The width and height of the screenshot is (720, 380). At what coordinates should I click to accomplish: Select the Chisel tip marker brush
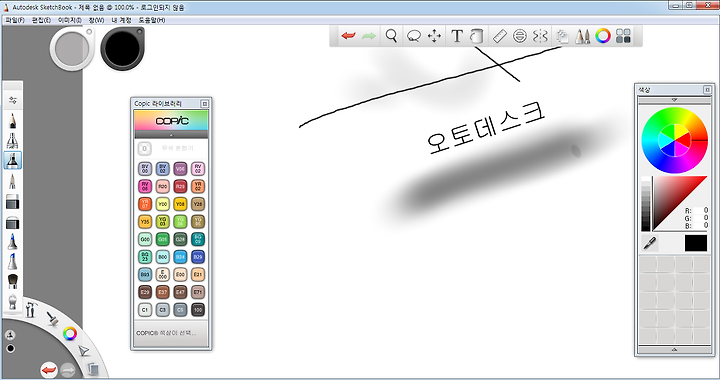[12, 202]
